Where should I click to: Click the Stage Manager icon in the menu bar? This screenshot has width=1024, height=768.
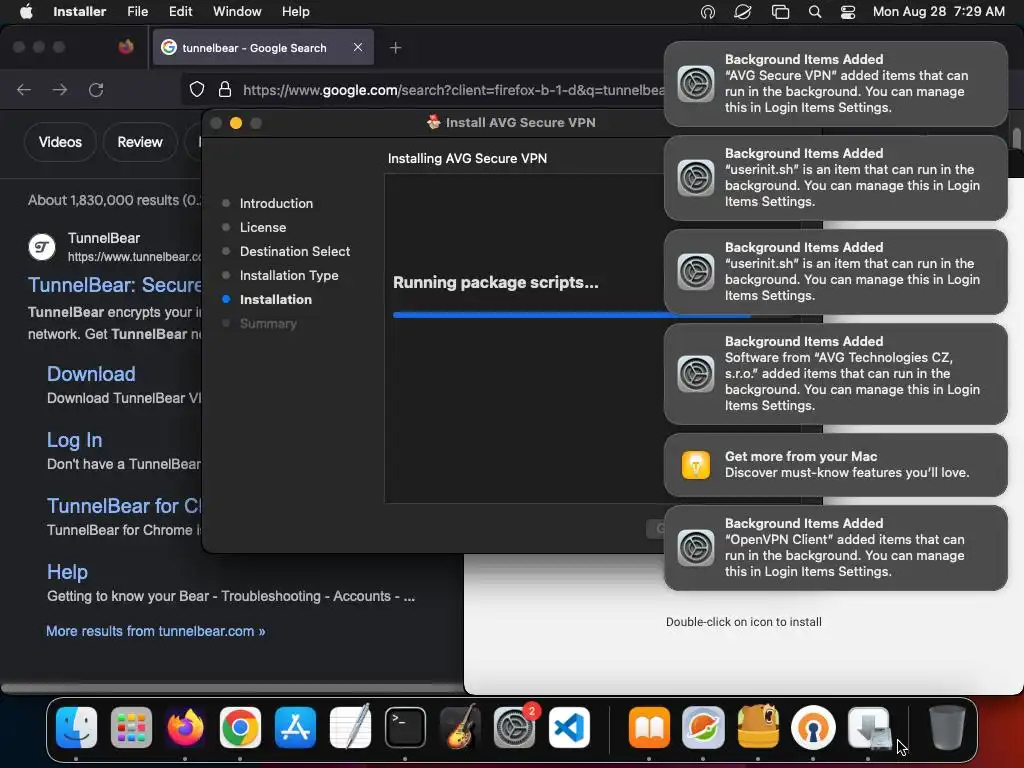click(x=780, y=12)
